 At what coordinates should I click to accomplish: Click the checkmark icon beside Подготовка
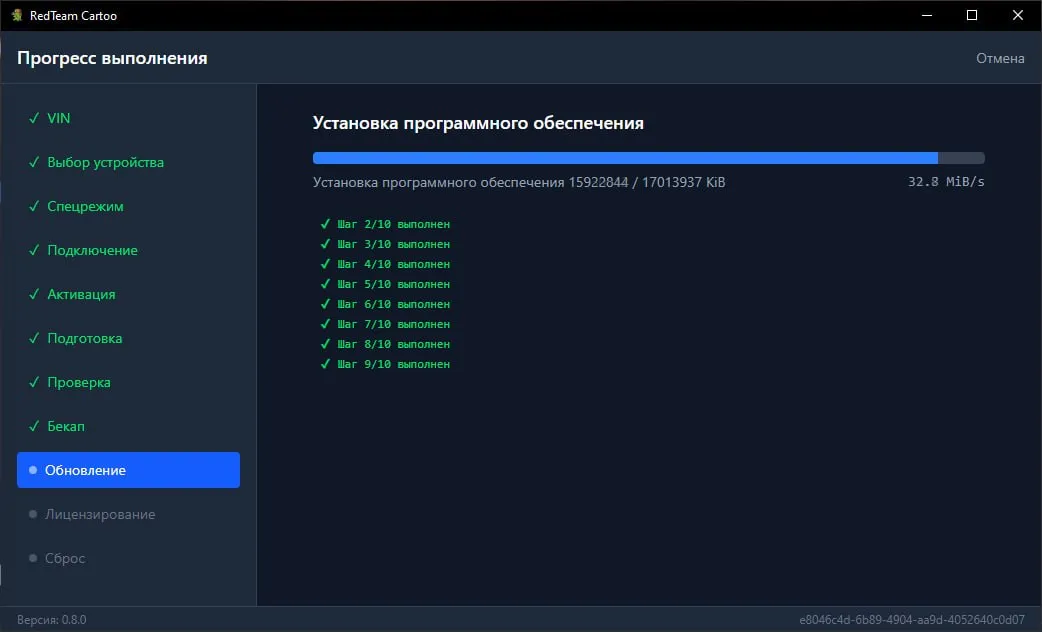(34, 338)
